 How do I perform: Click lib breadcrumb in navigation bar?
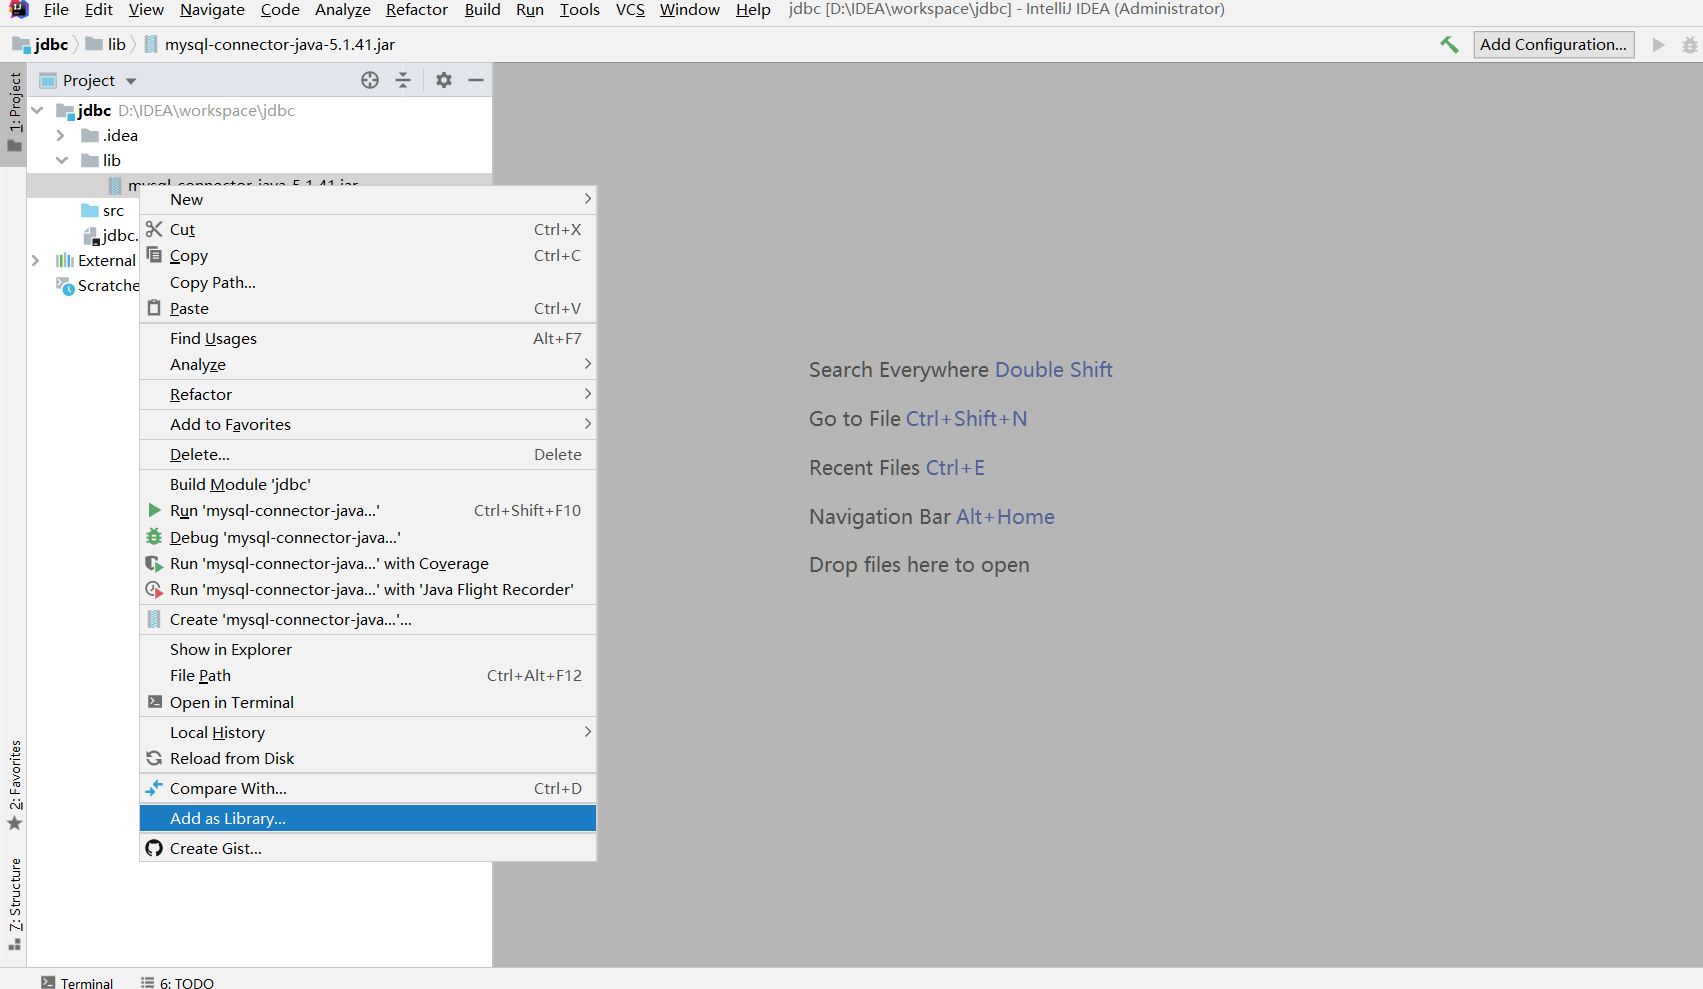click(x=106, y=45)
